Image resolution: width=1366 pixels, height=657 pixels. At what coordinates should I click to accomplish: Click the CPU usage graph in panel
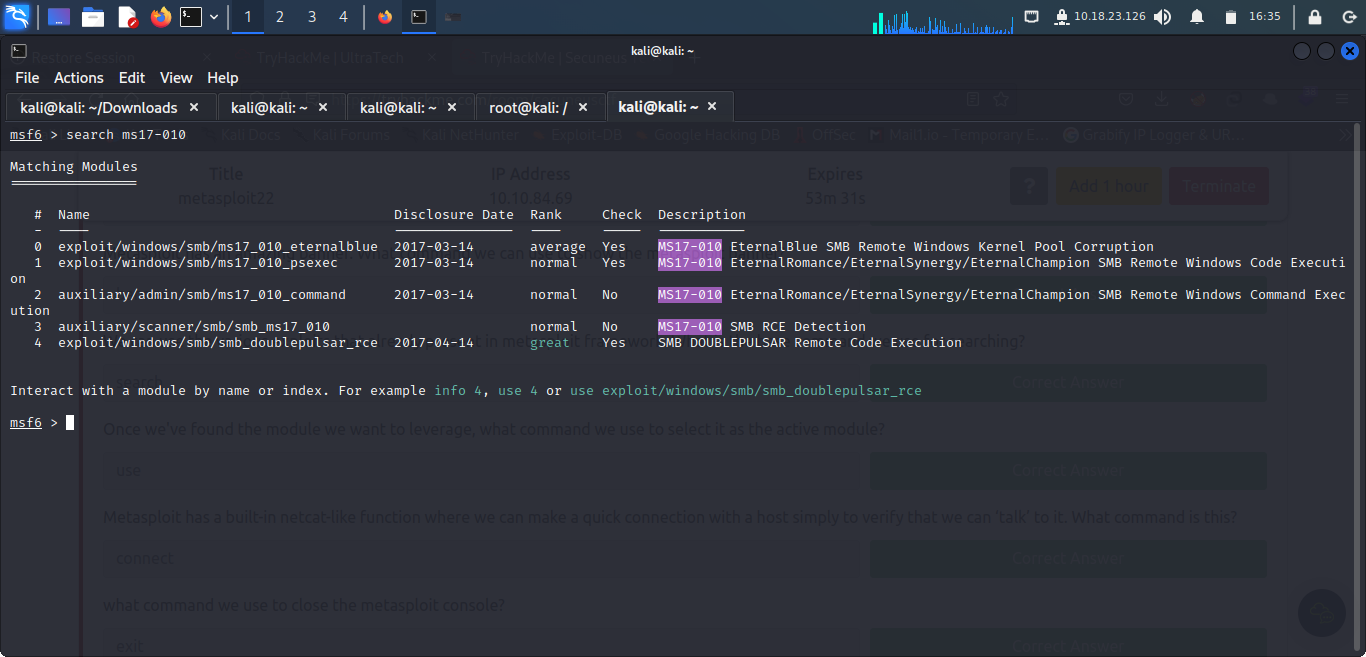pos(944,21)
